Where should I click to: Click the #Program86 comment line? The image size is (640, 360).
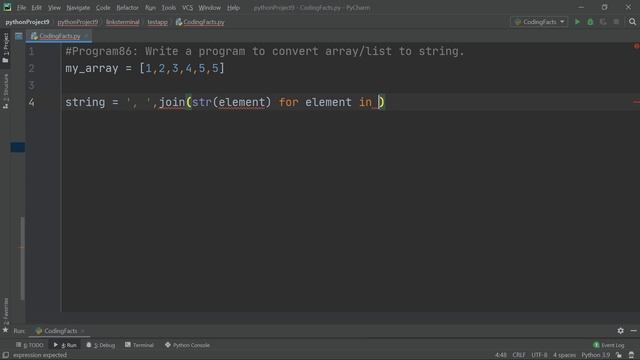click(x=265, y=51)
